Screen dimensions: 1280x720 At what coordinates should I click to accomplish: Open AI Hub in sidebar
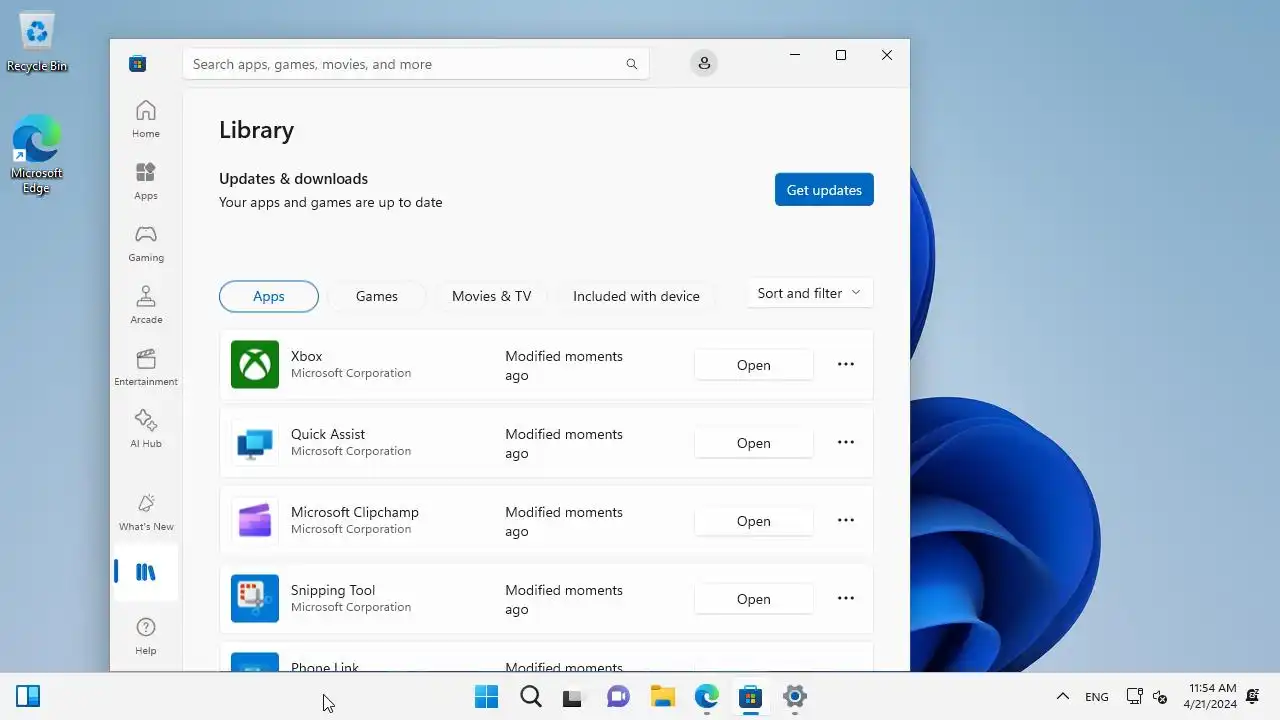(x=146, y=429)
